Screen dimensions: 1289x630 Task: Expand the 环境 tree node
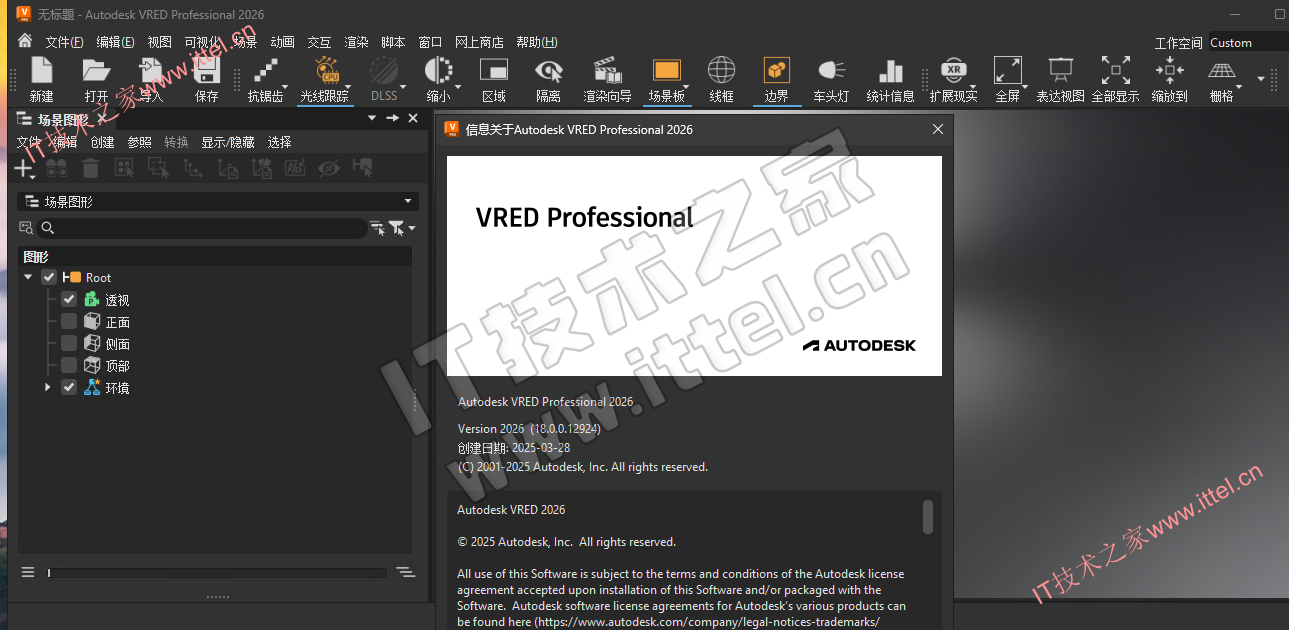point(47,387)
